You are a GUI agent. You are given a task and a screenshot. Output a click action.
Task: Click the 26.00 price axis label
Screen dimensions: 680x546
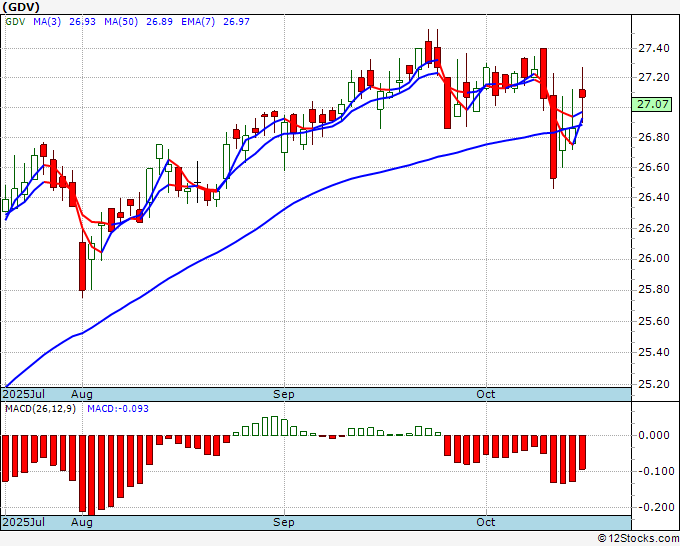(x=654, y=258)
